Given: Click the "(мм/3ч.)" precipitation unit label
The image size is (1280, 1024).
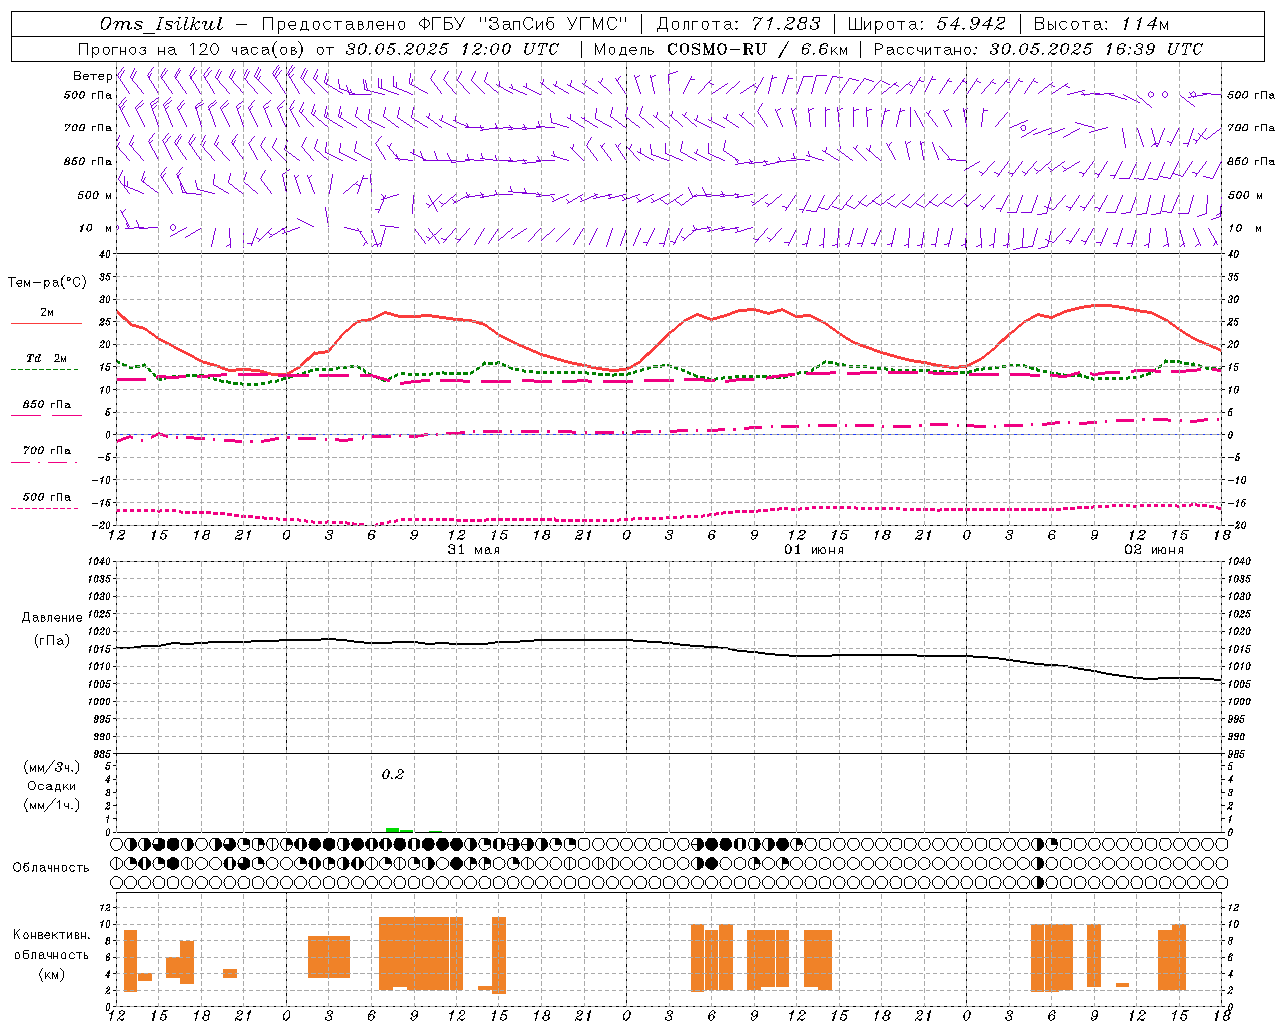Looking at the screenshot, I should (x=52, y=767).
